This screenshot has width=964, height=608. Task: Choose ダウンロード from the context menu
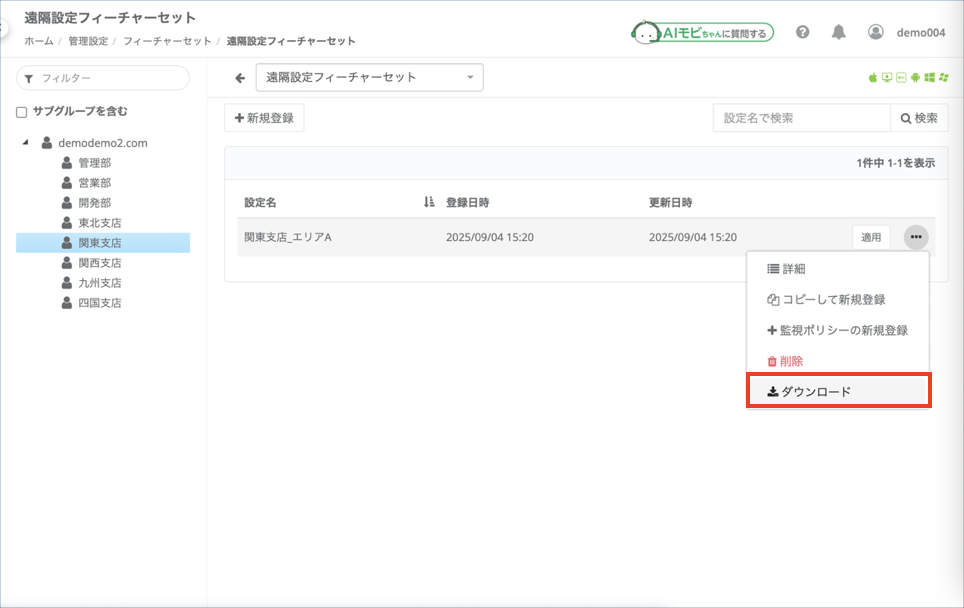(x=839, y=391)
